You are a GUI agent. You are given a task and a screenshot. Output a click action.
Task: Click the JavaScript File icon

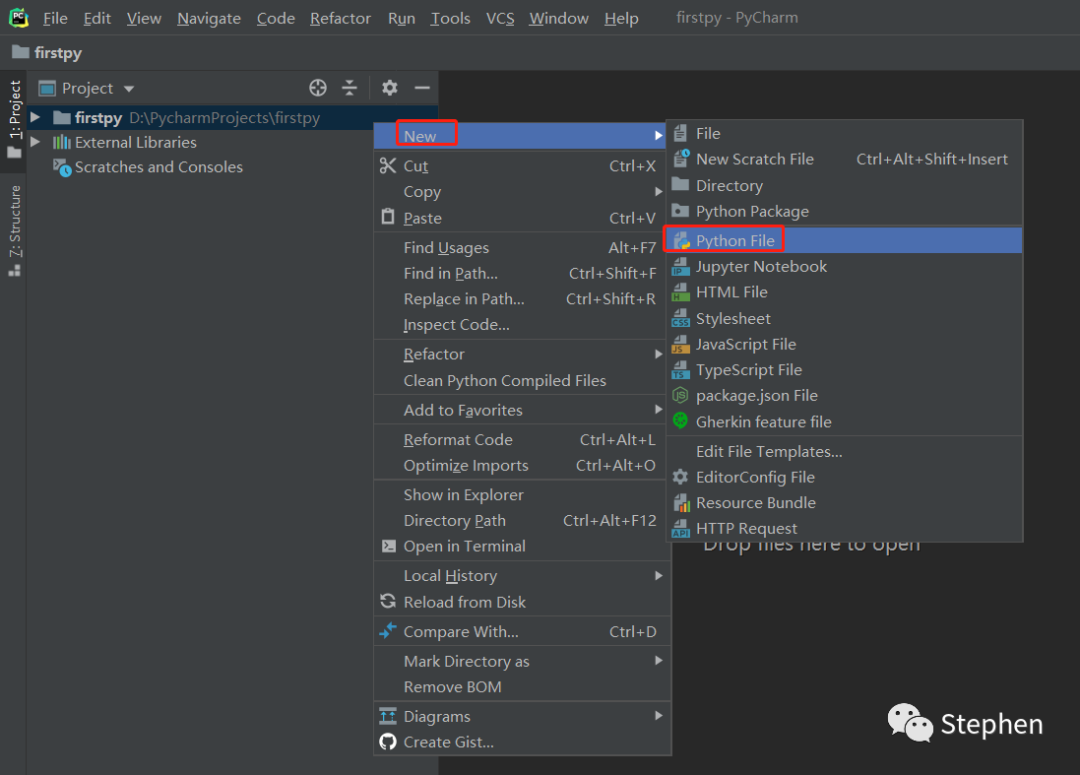pyautogui.click(x=681, y=344)
